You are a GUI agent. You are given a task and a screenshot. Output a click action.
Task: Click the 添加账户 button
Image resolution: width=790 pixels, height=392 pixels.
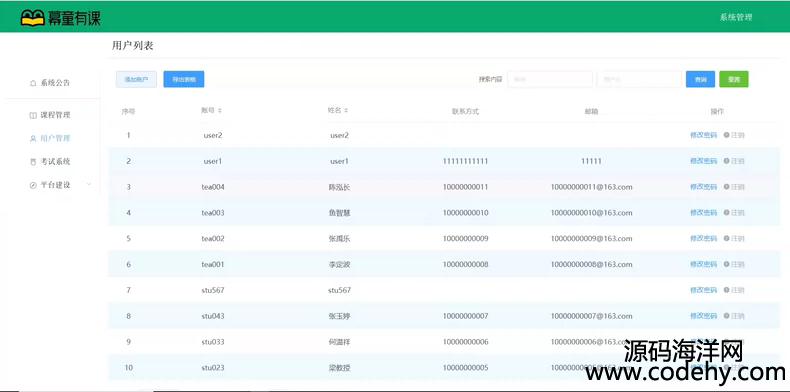(x=136, y=79)
